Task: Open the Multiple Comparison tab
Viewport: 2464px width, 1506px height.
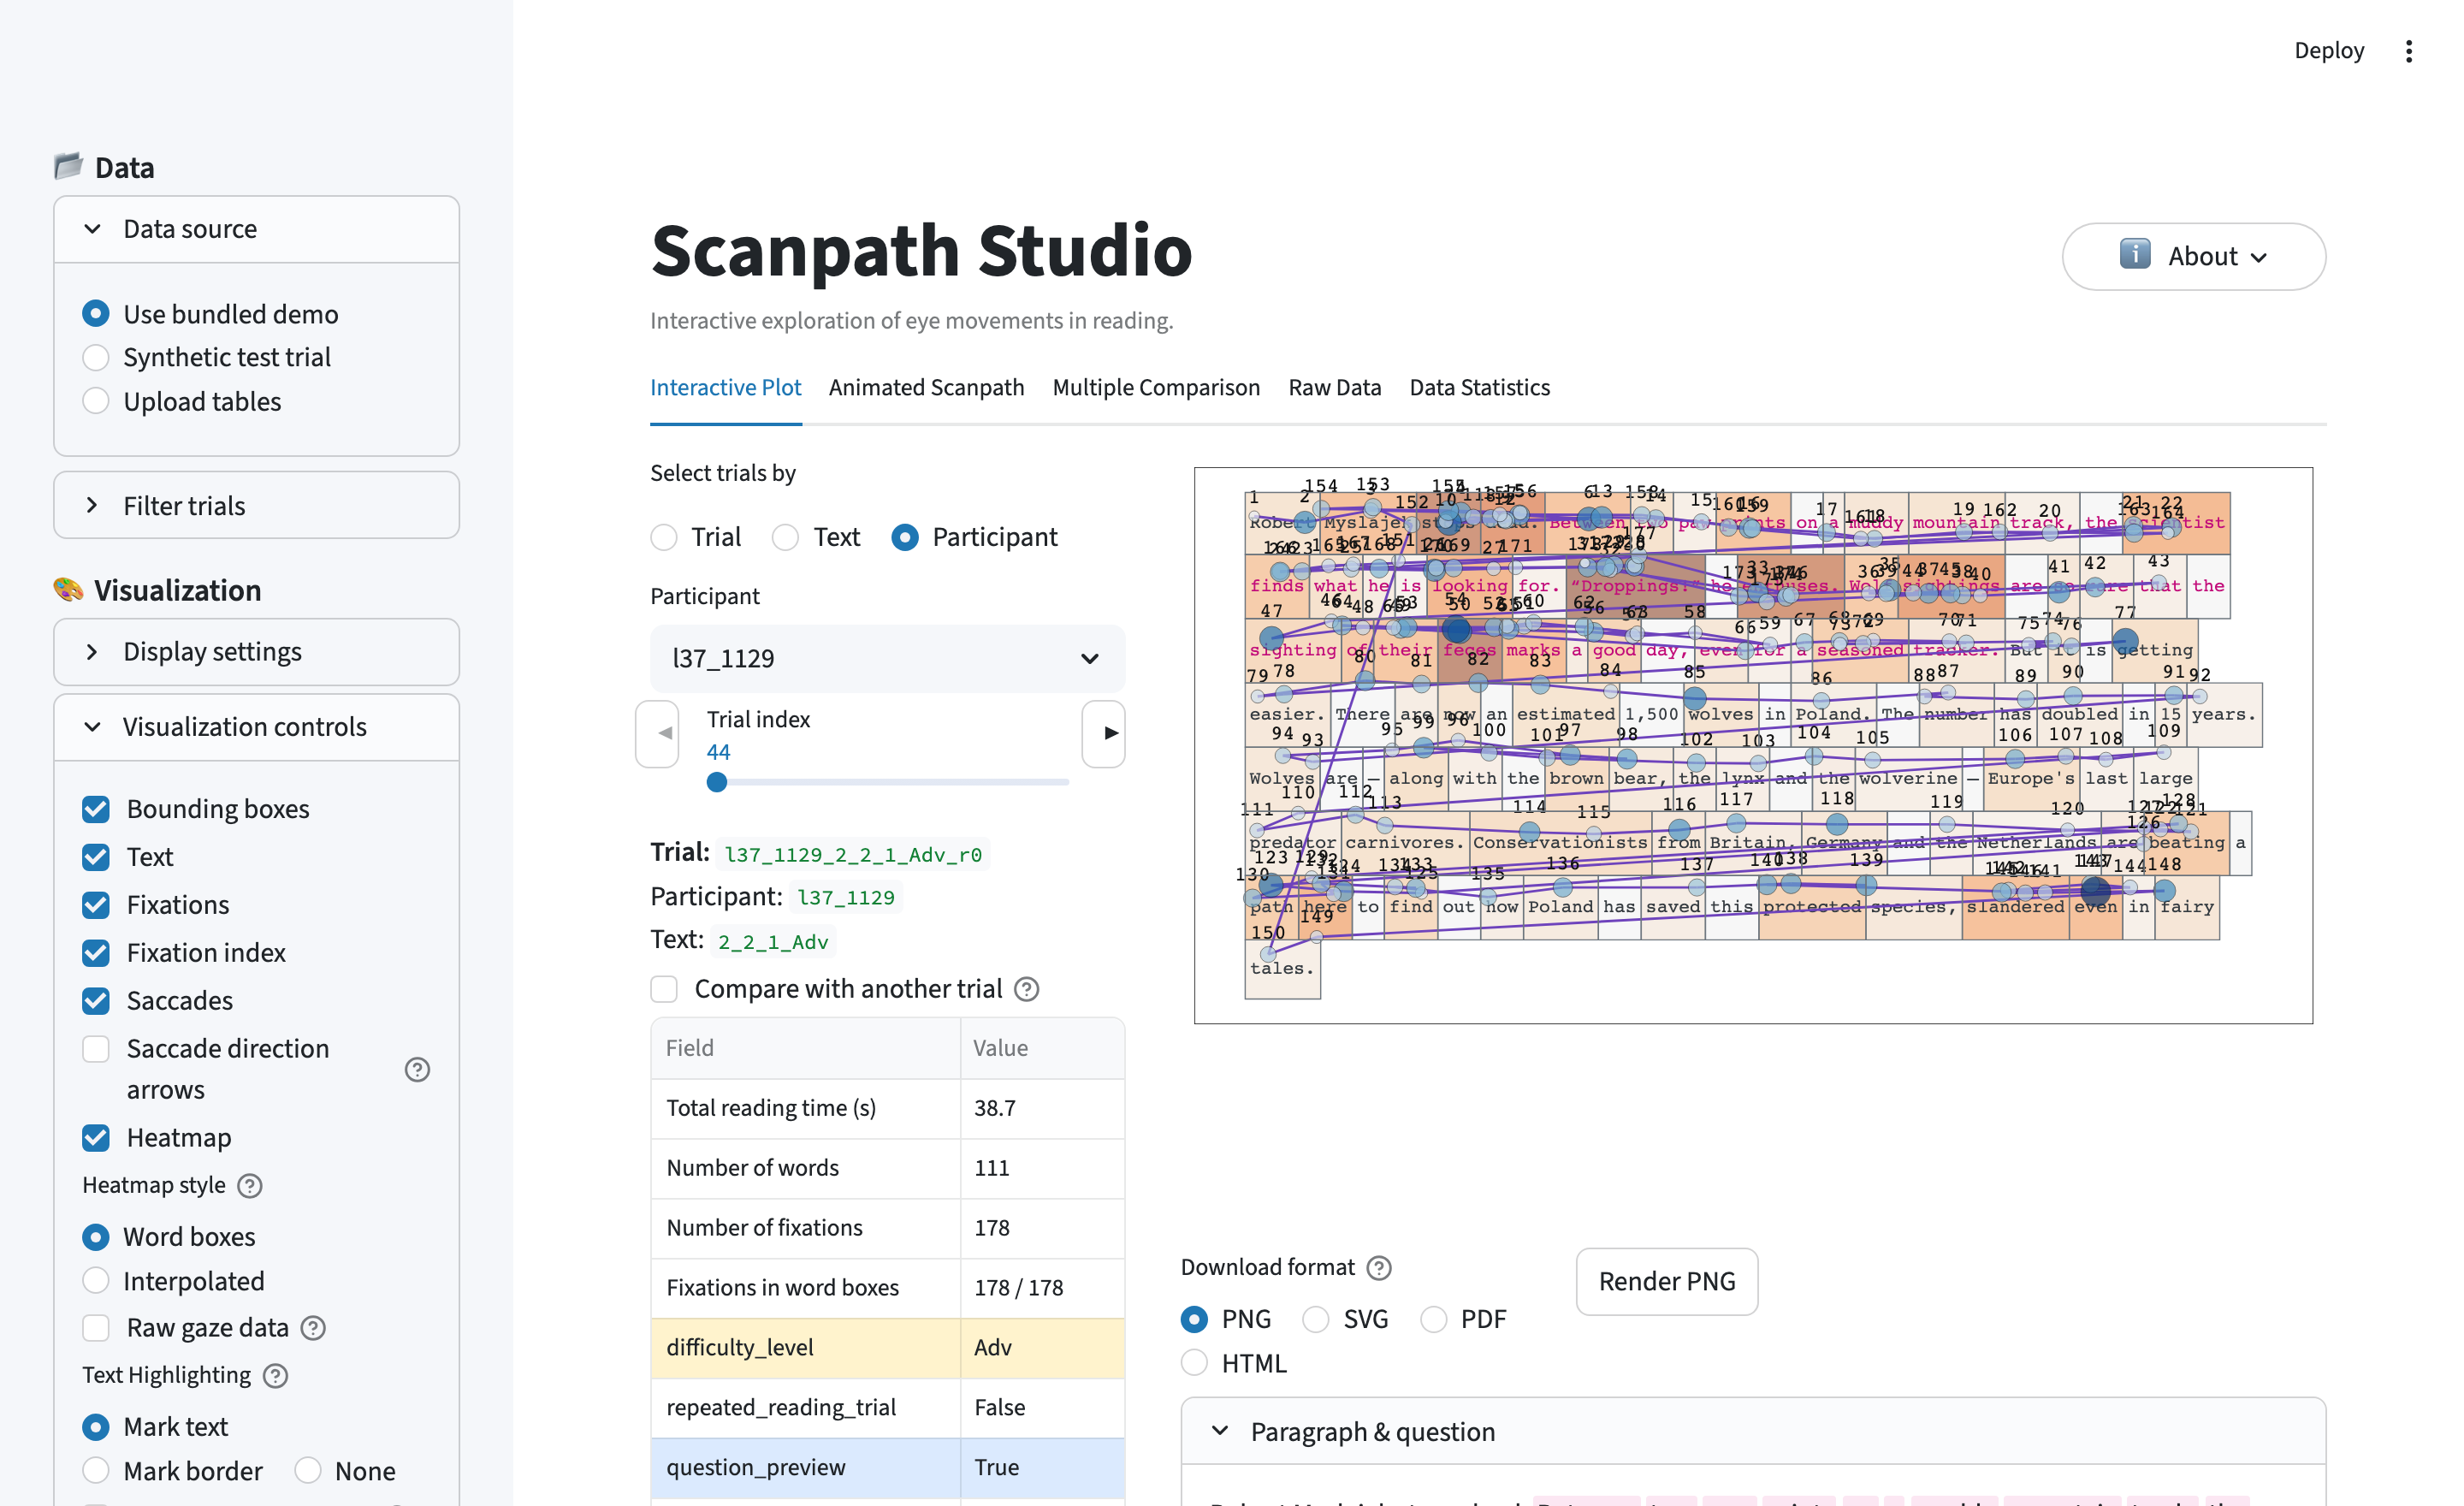Action: [1156, 387]
